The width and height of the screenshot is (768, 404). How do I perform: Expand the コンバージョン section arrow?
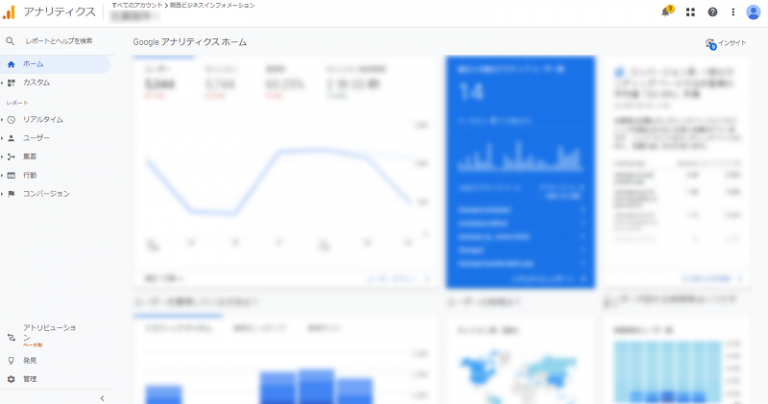(2, 194)
